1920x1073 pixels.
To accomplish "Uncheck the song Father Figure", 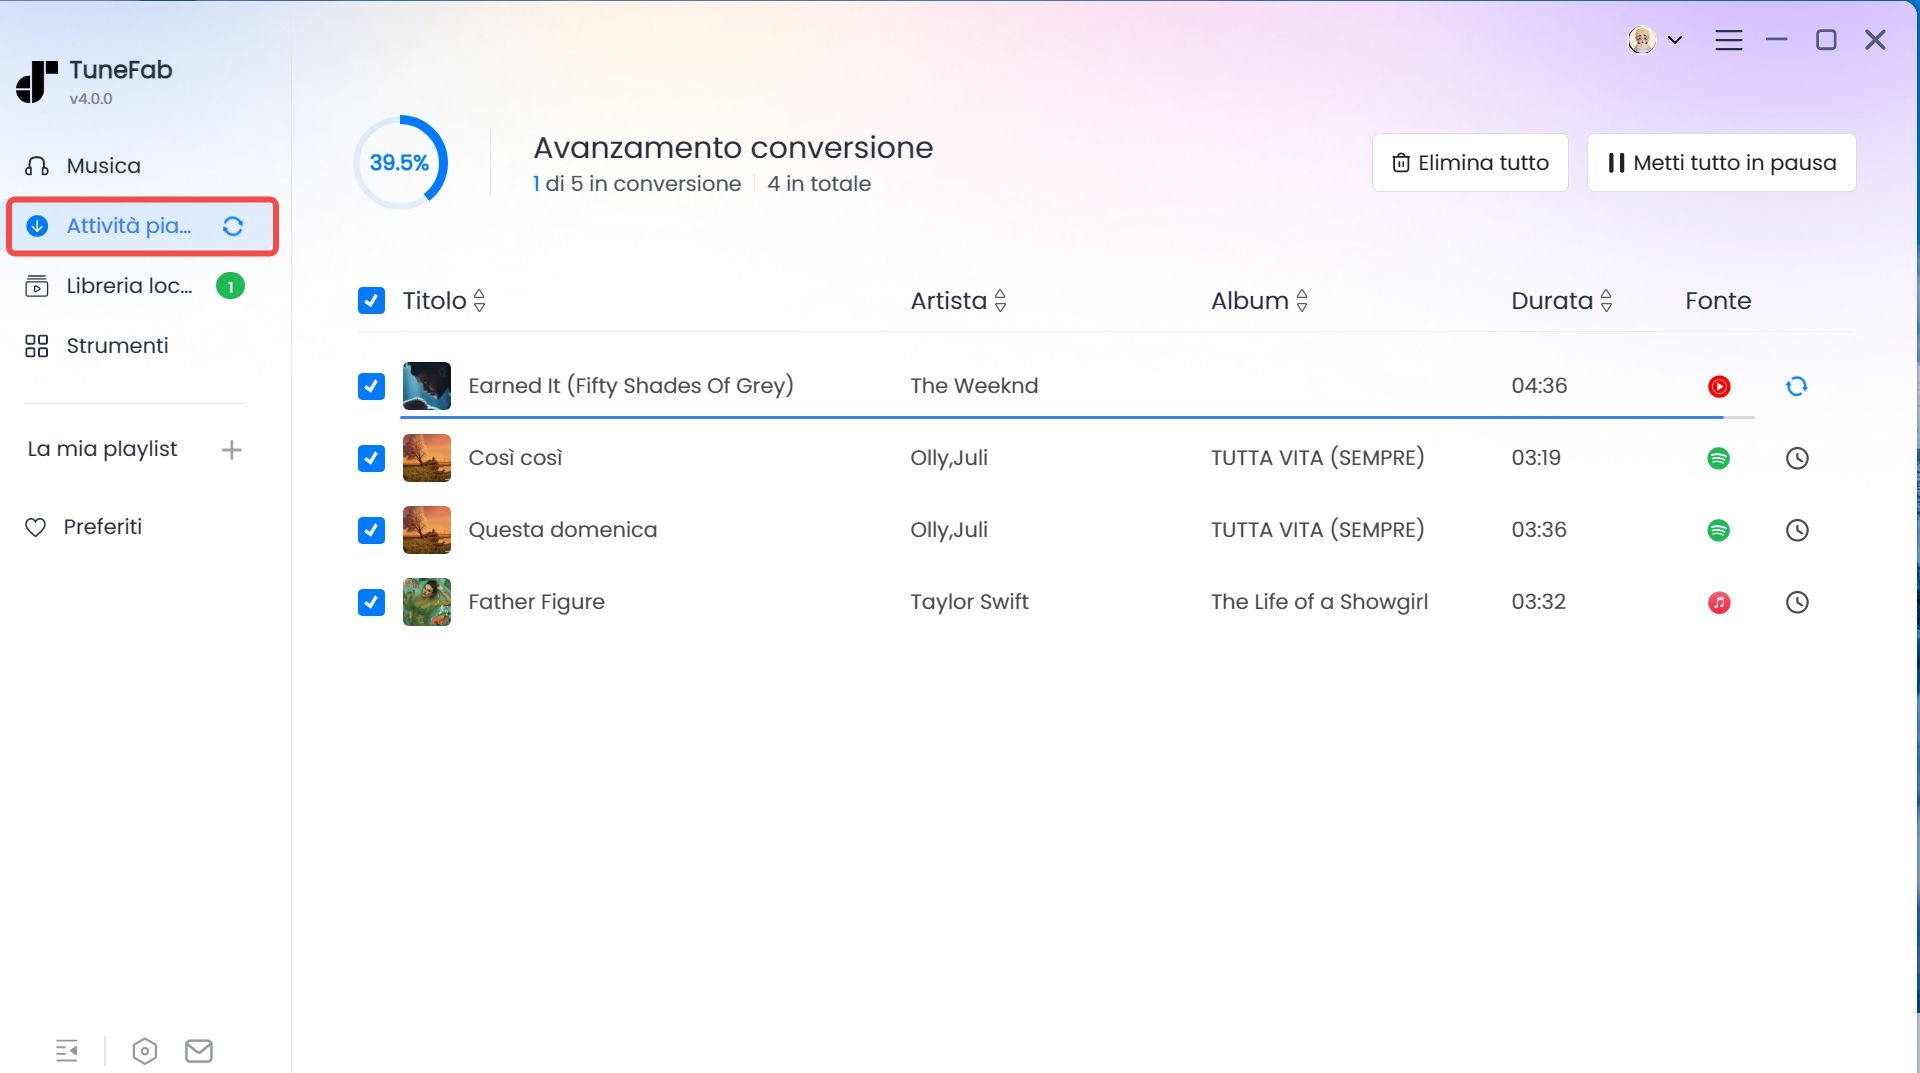I will [x=371, y=602].
